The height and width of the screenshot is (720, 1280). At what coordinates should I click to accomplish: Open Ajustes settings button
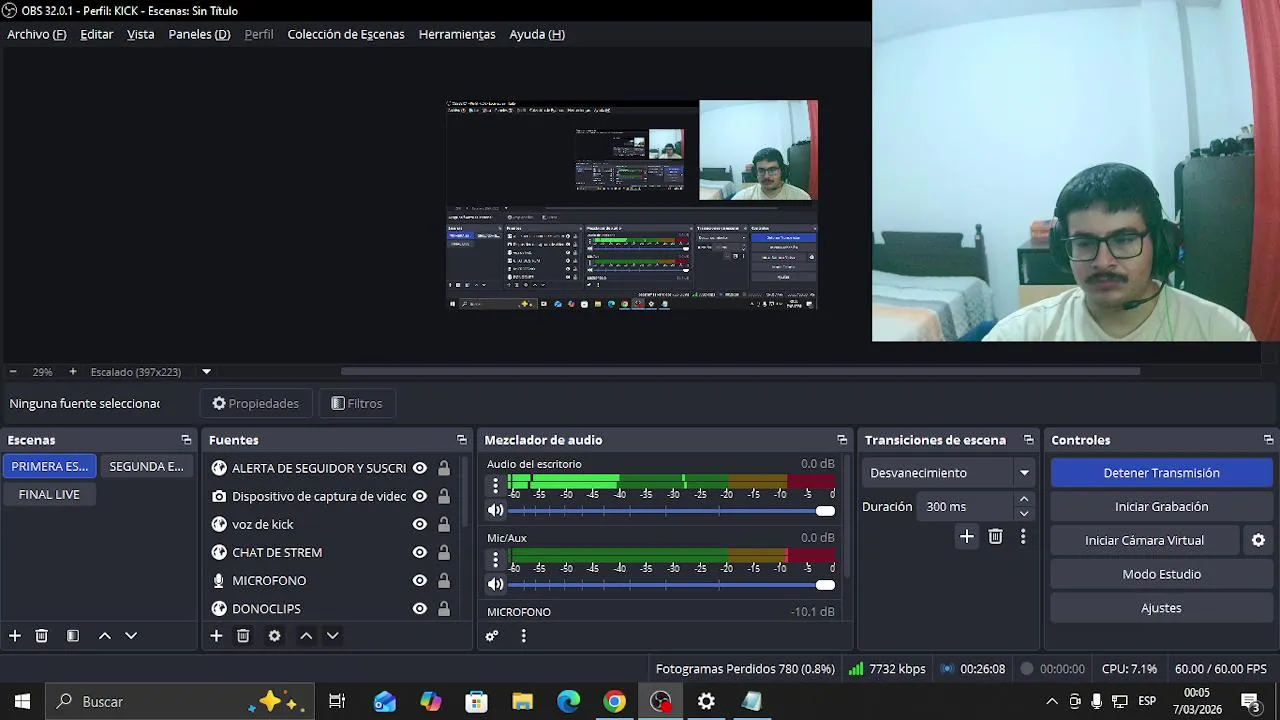tap(1161, 608)
